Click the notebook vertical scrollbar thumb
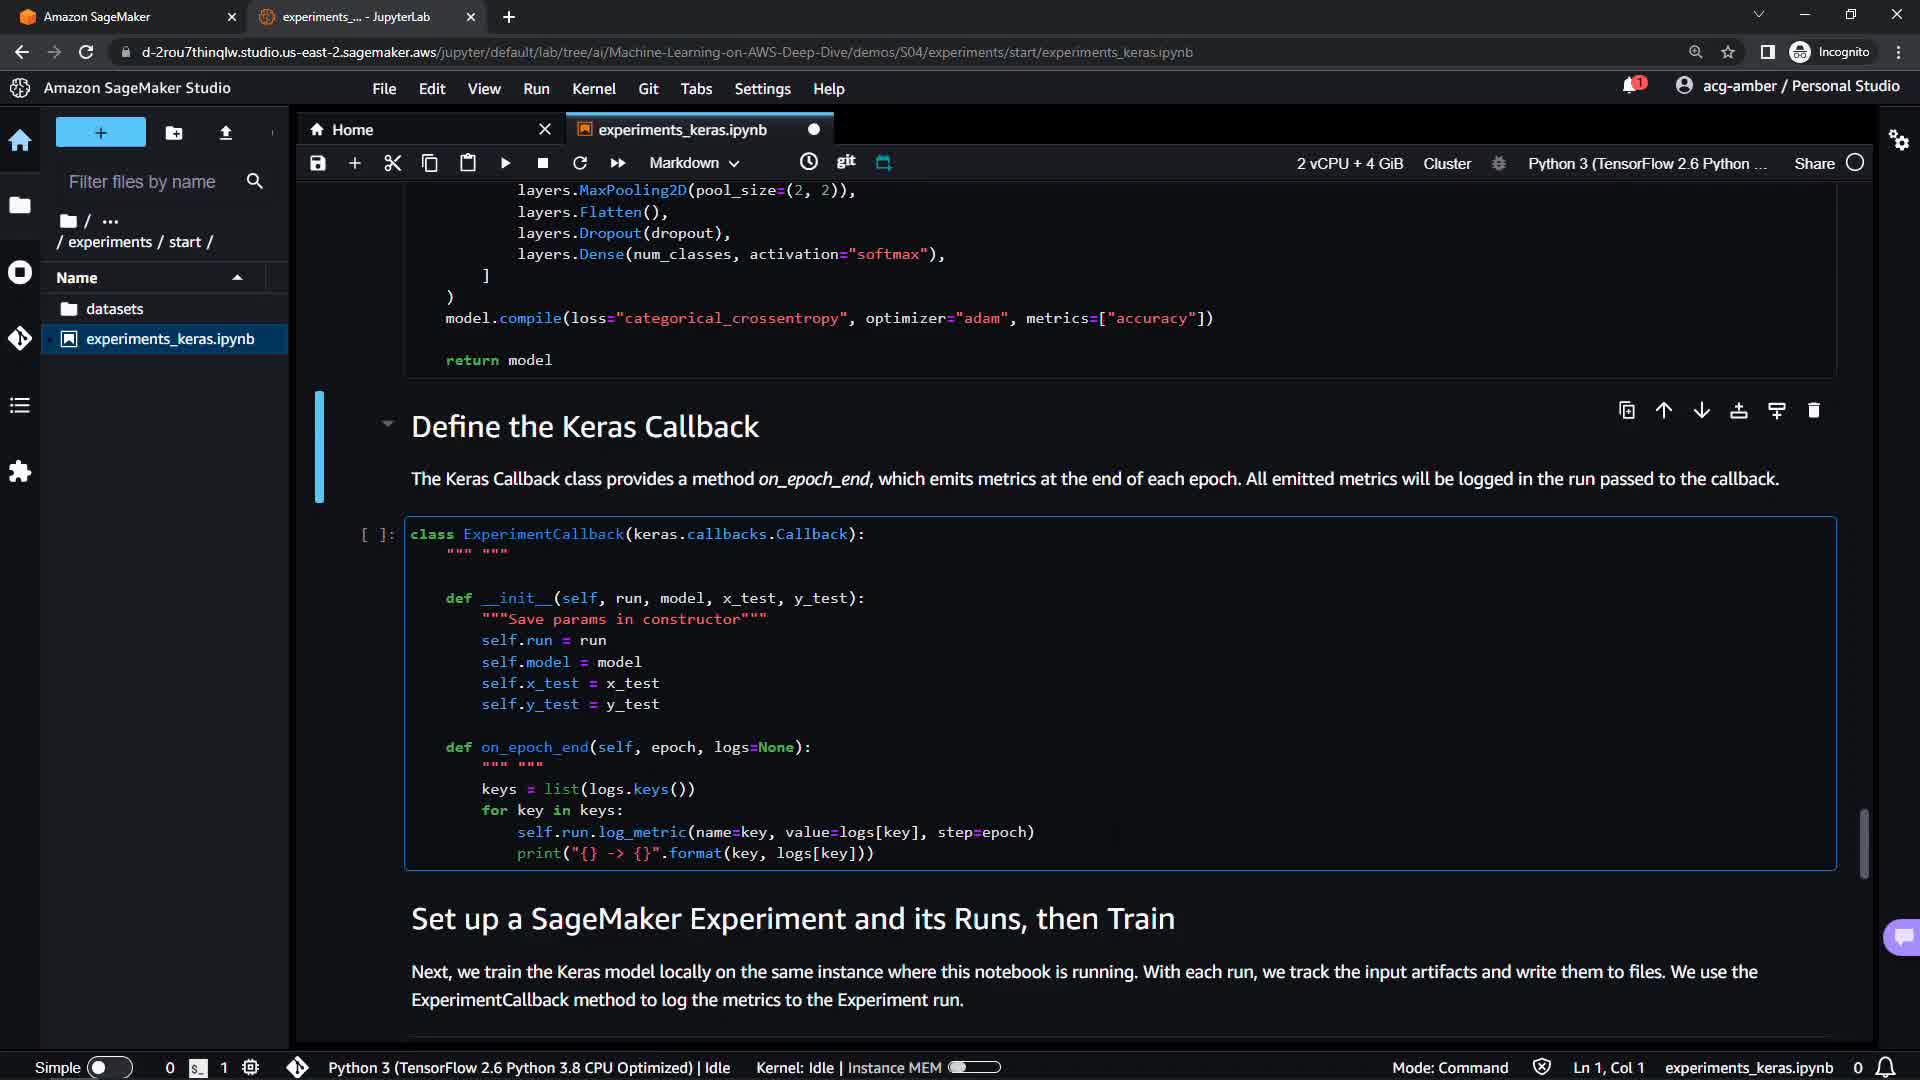Screen dimensions: 1920x1080 pos(1864,843)
